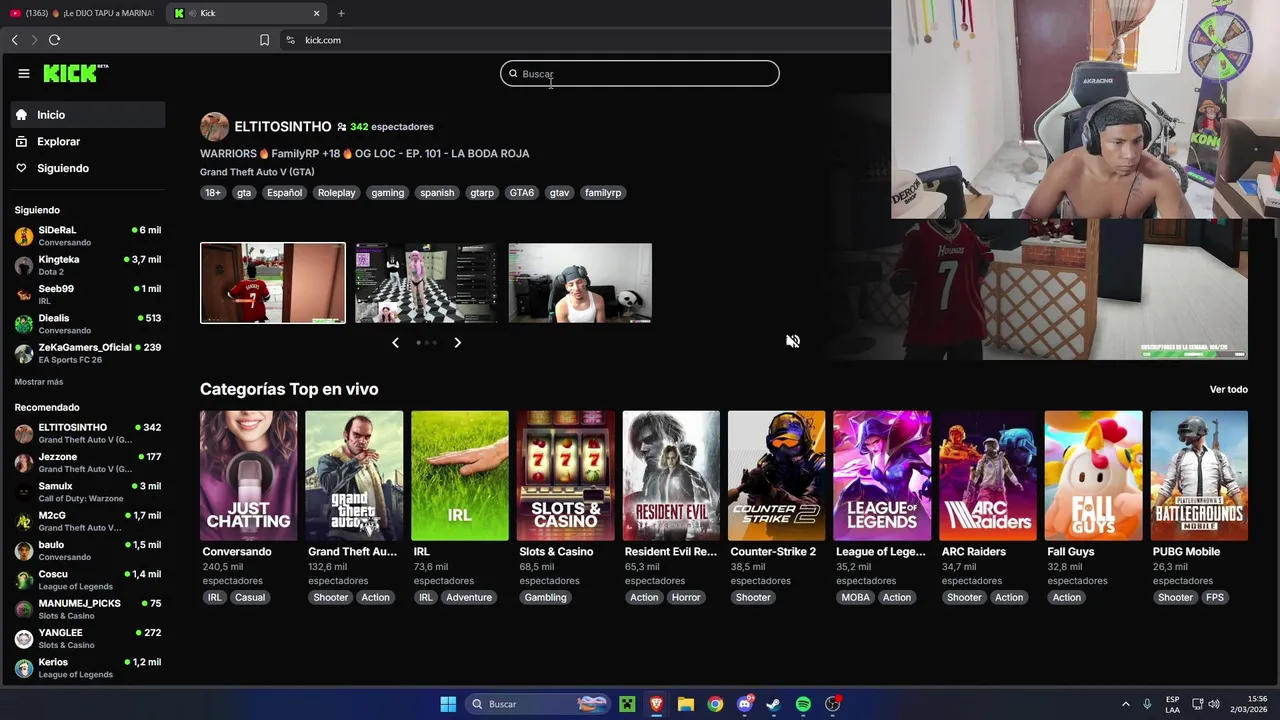Screen dimensions: 1280x720
Task: Open Slots & Casino category card
Action: (x=565, y=476)
